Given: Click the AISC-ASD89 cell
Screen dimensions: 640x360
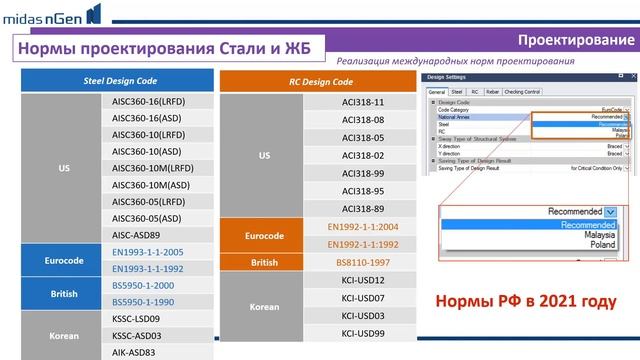Looking at the screenshot, I should [158, 235].
